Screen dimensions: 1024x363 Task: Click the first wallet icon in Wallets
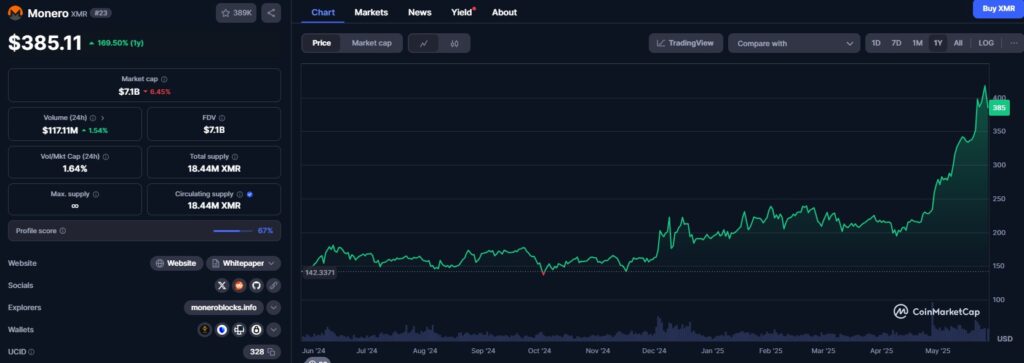pyautogui.click(x=205, y=330)
